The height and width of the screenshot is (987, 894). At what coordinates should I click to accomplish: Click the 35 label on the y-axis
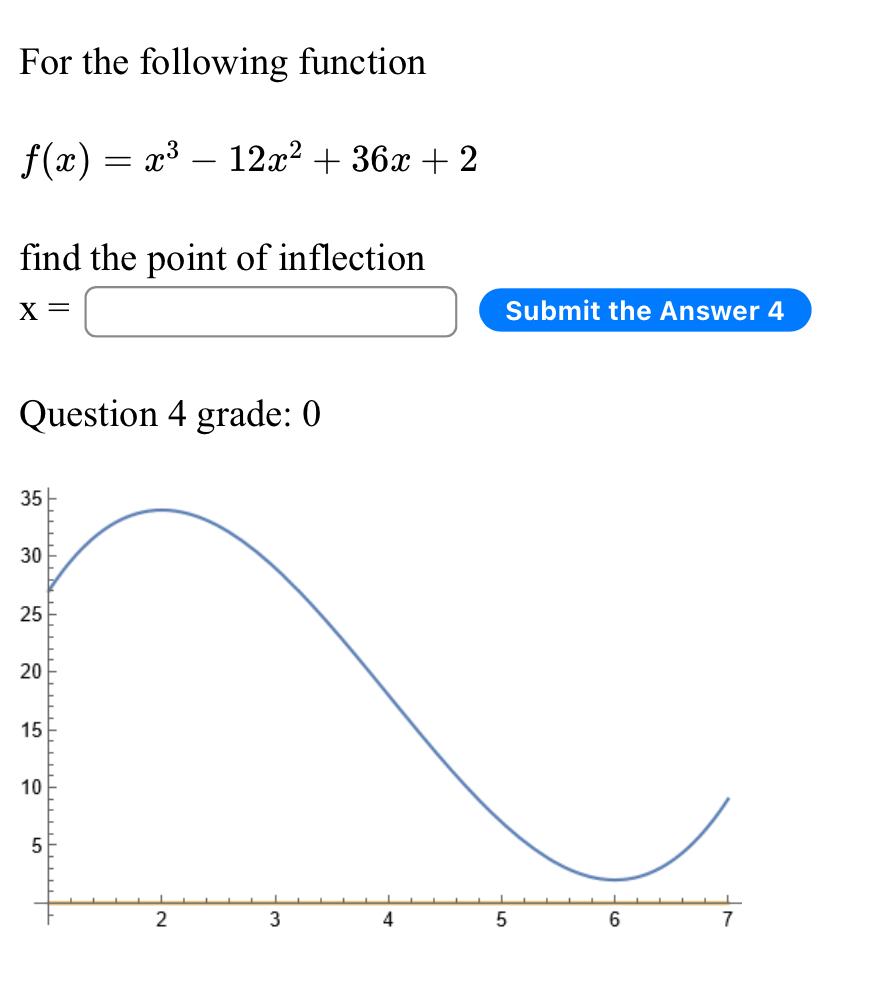coord(33,497)
